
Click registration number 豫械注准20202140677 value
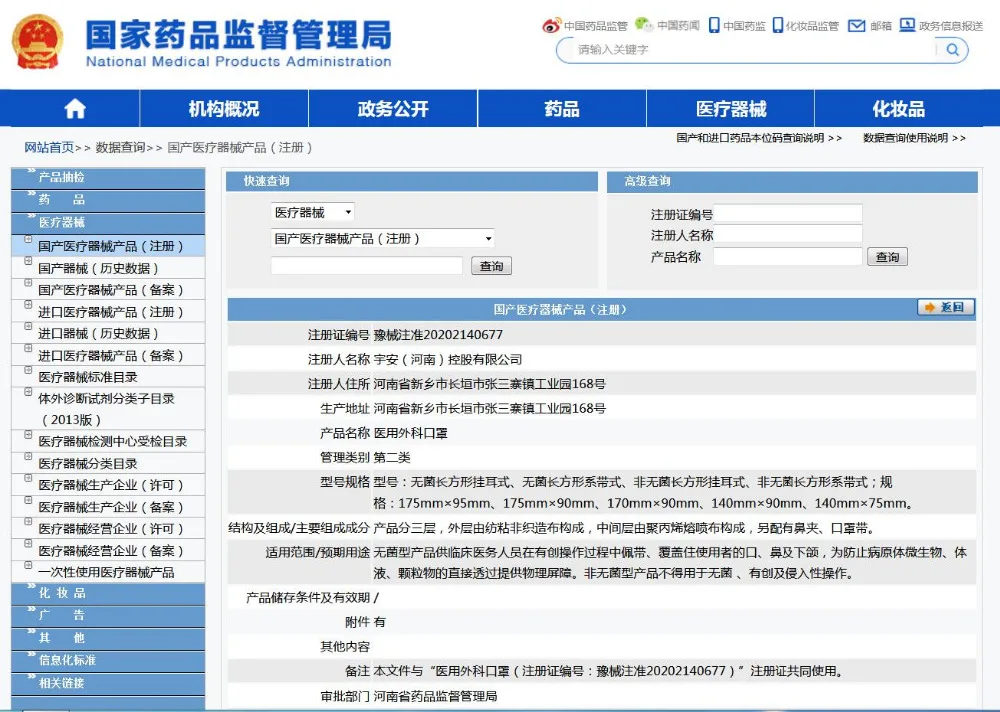438,335
